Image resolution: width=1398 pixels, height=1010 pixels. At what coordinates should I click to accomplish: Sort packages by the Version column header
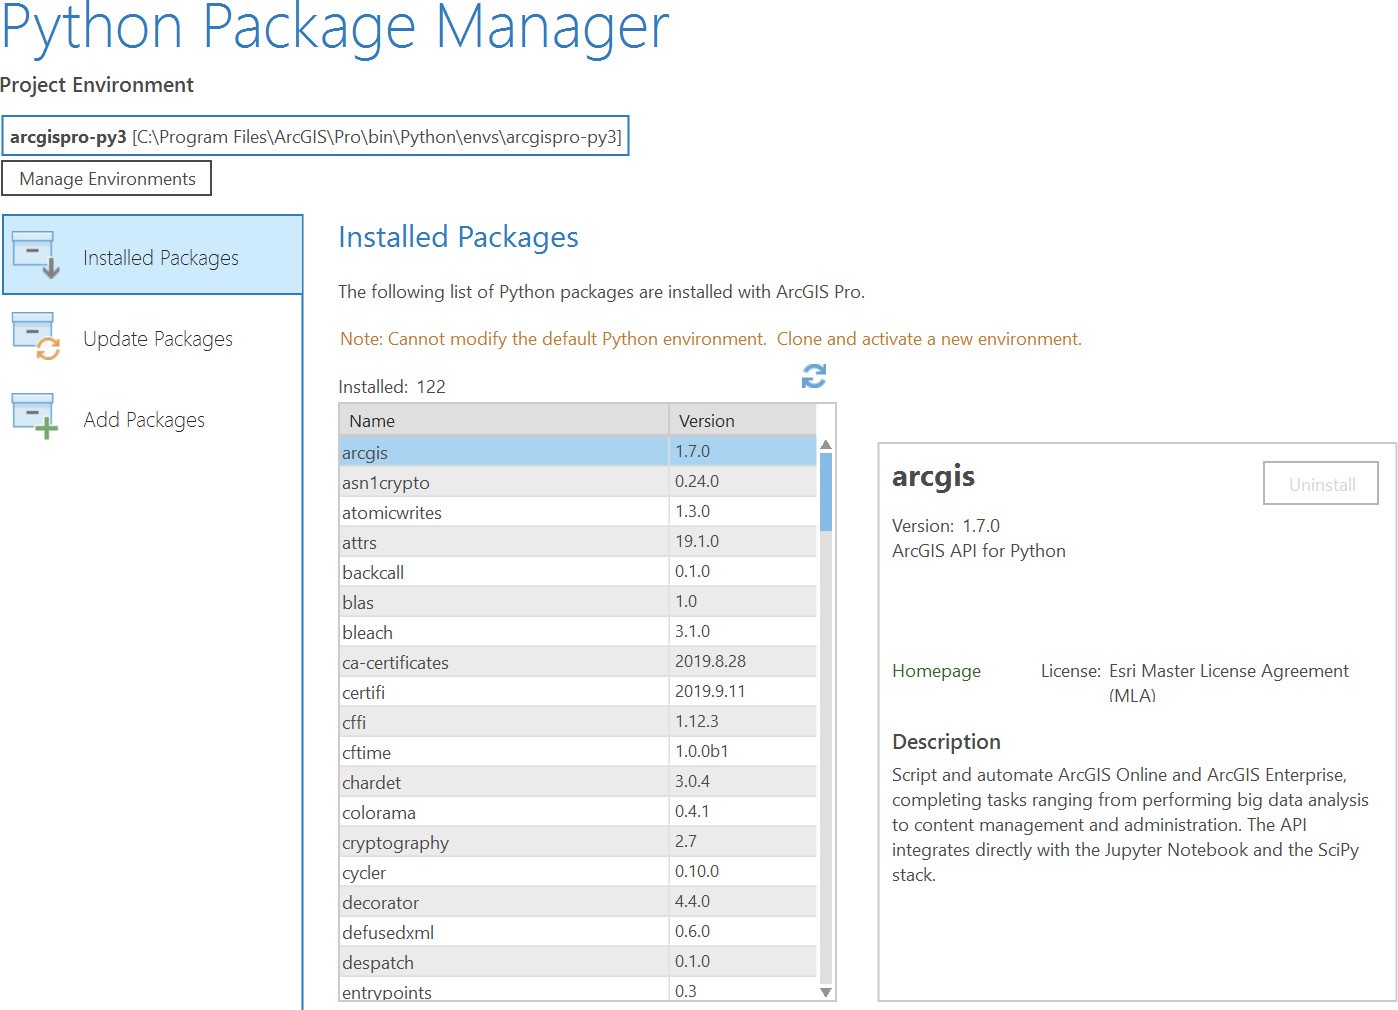(742, 421)
